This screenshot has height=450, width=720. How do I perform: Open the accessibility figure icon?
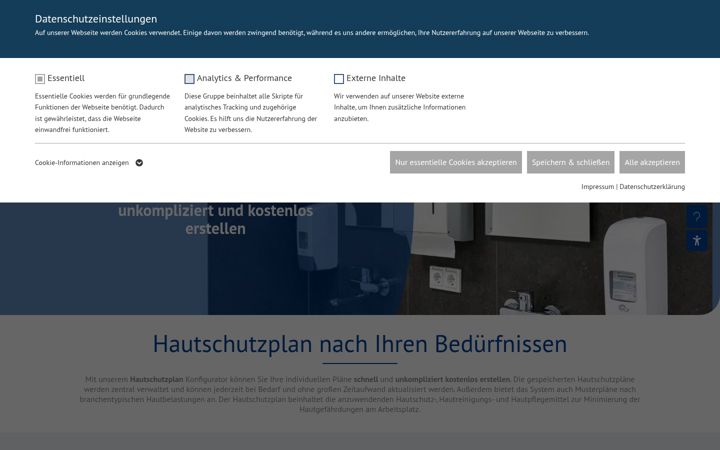[697, 240]
